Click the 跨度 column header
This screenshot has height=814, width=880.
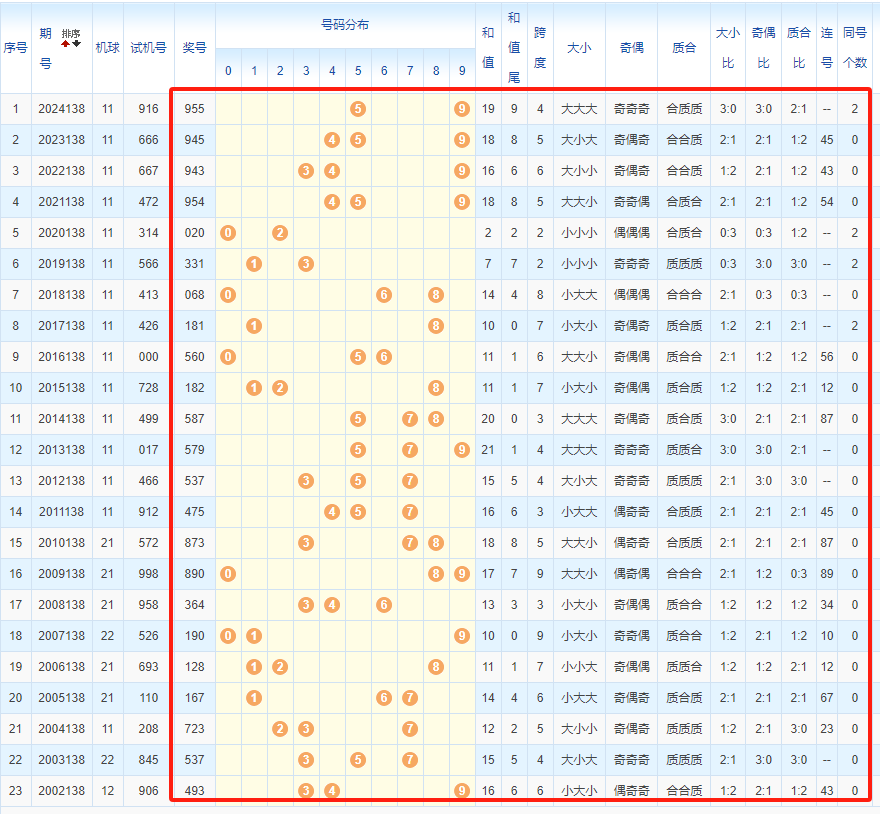click(x=540, y=48)
